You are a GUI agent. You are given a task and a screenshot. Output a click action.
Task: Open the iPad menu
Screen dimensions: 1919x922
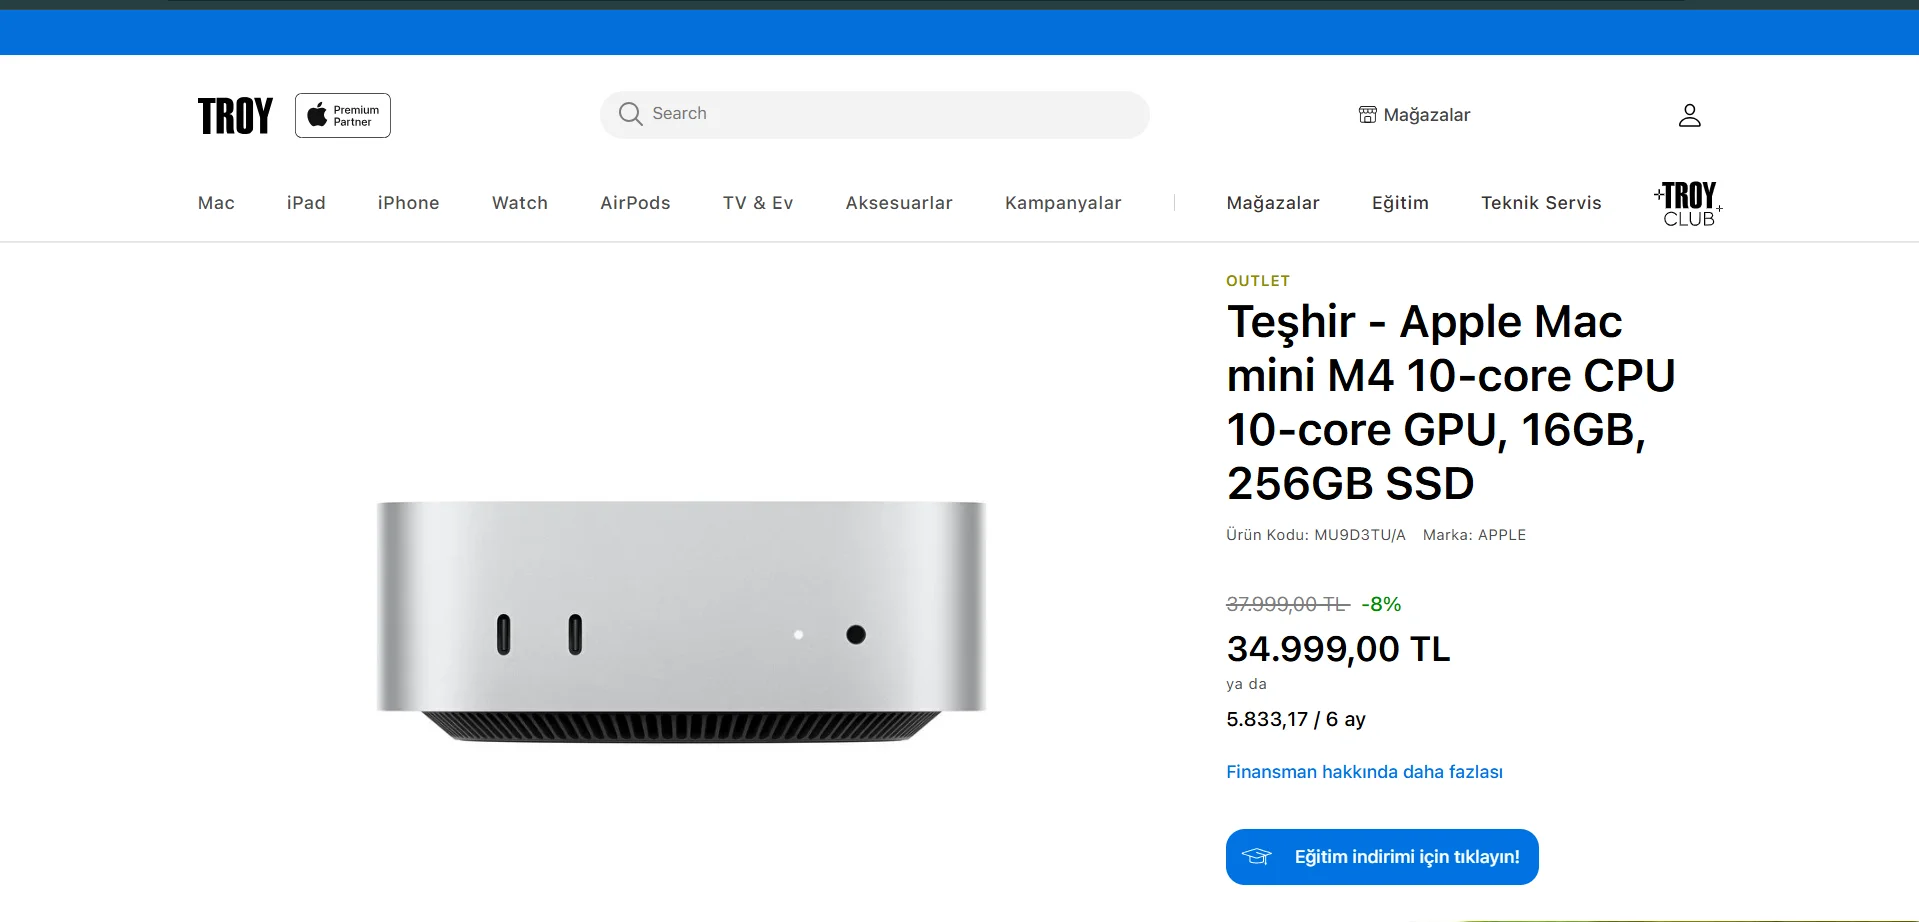[306, 203]
